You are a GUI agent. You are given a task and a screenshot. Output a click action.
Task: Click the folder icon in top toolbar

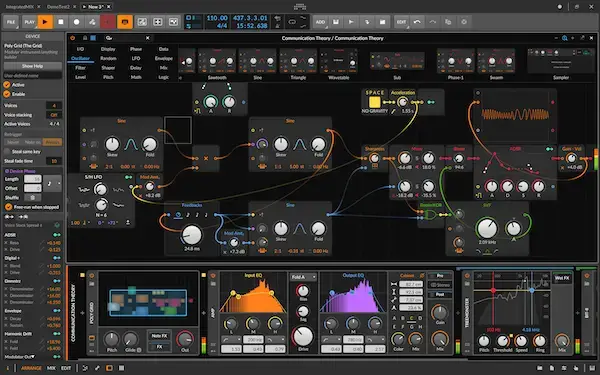click(x=382, y=22)
